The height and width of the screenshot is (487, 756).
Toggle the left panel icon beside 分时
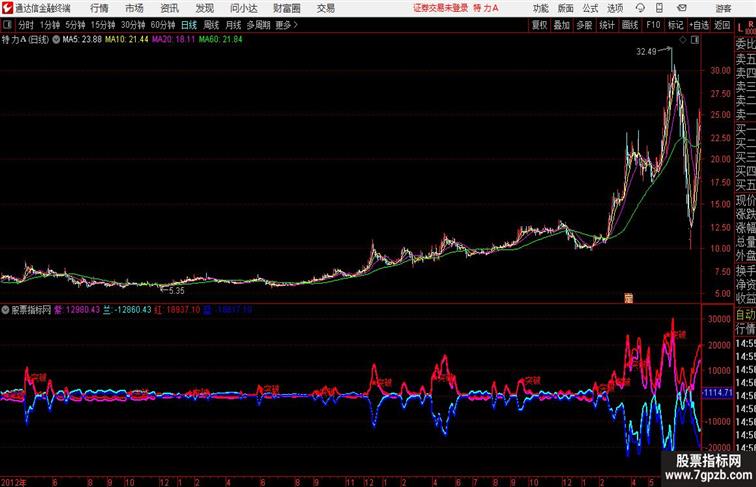(7, 25)
